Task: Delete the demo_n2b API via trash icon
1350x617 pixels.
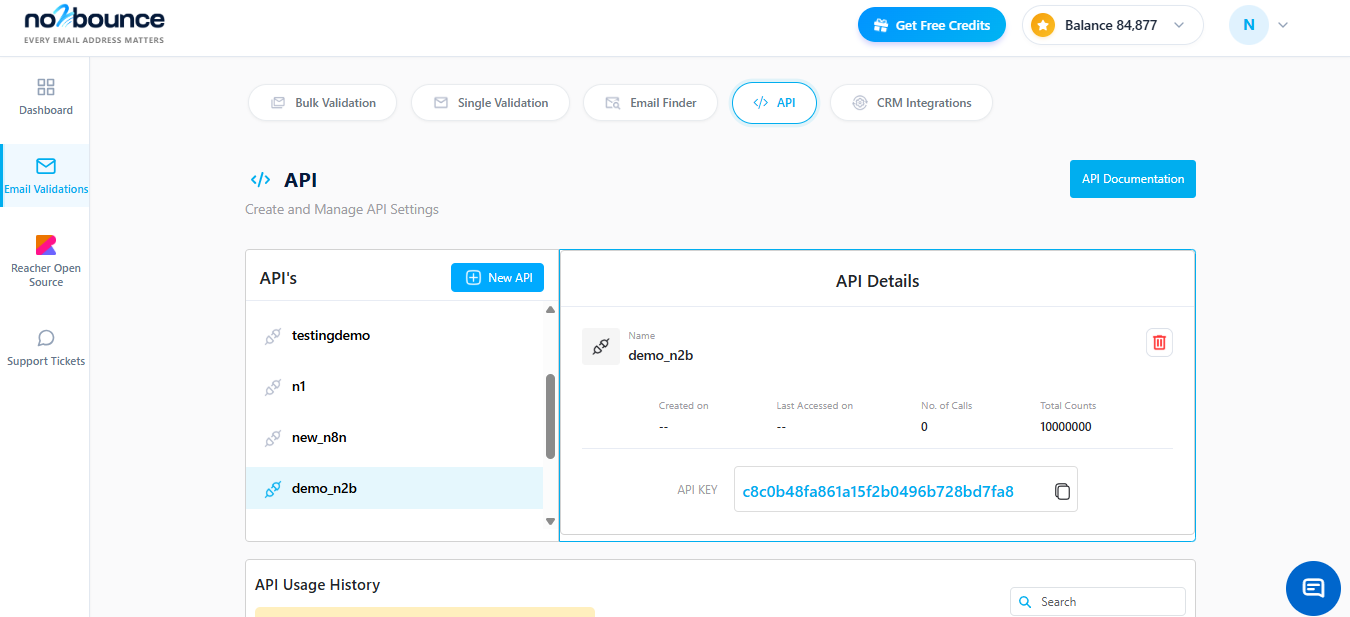Action: pyautogui.click(x=1159, y=342)
